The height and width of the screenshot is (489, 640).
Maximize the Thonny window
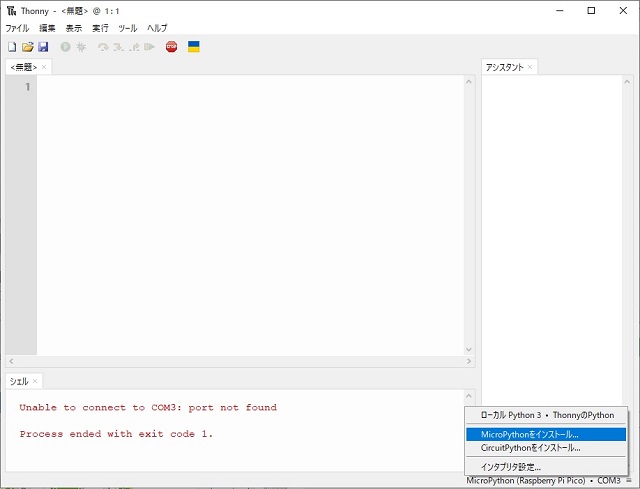591,11
